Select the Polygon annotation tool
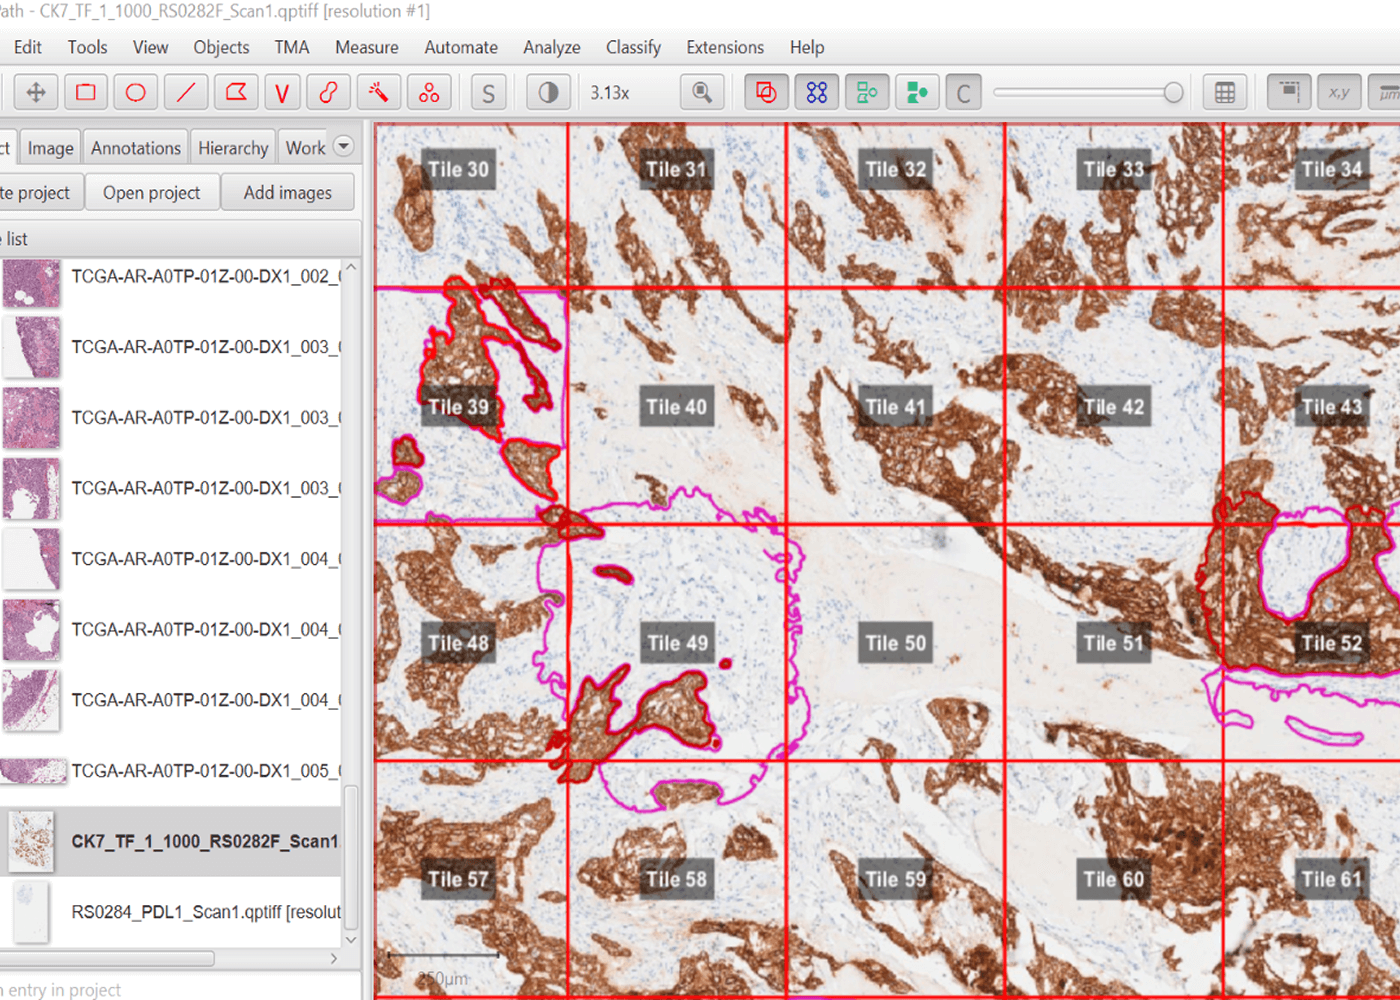Screen dimensions: 1400x1000 (x=236, y=93)
